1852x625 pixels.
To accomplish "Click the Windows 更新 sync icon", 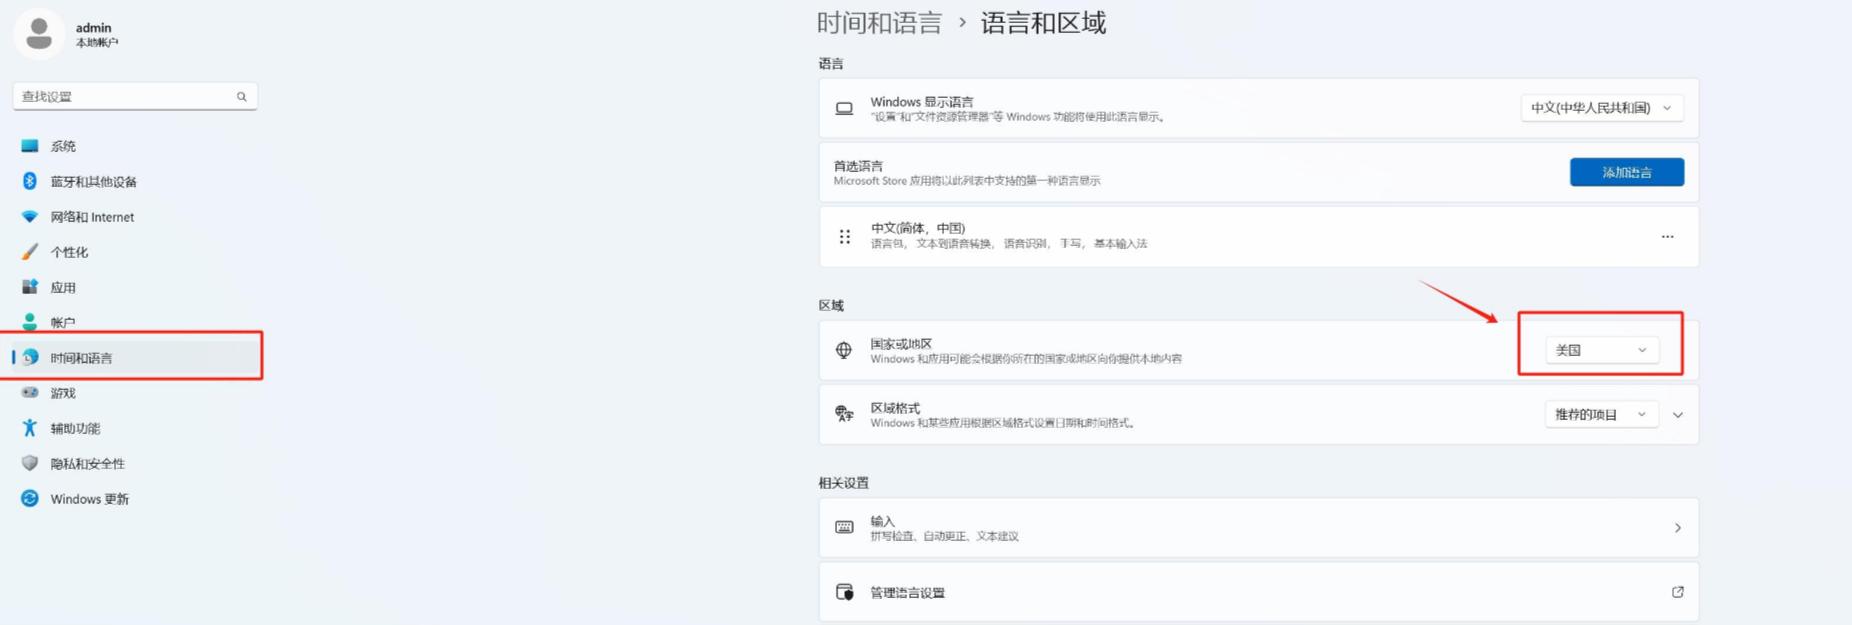I will (x=30, y=499).
